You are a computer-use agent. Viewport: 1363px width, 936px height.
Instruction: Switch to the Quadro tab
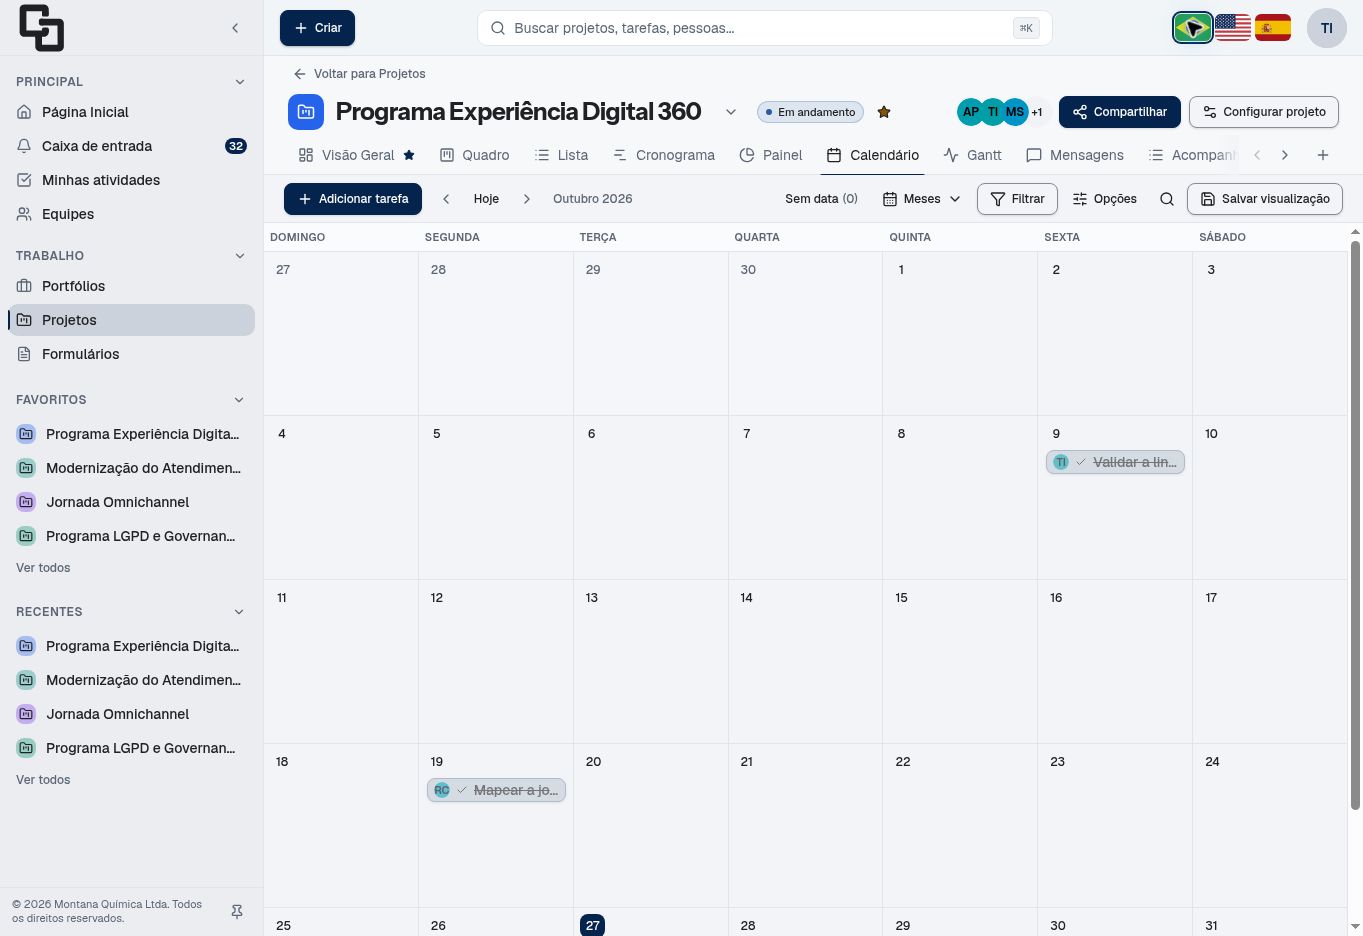[475, 155]
